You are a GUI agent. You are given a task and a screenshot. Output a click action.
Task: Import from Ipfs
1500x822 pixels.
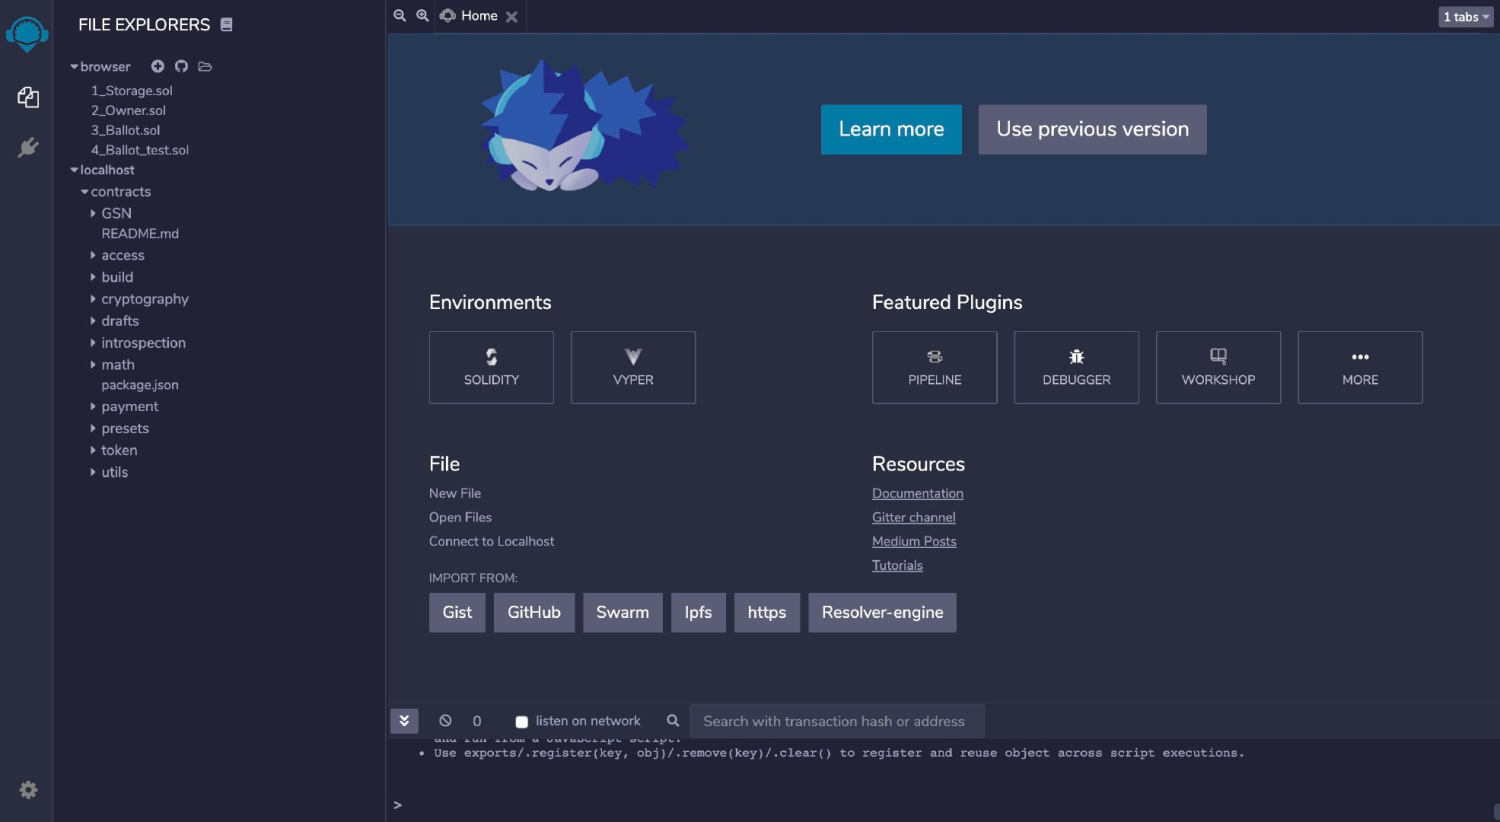[x=698, y=612]
